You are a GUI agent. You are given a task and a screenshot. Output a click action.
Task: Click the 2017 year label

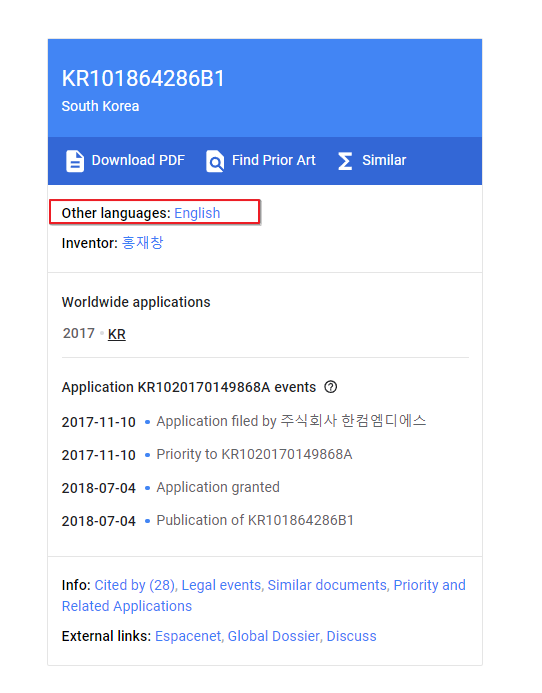pos(79,333)
